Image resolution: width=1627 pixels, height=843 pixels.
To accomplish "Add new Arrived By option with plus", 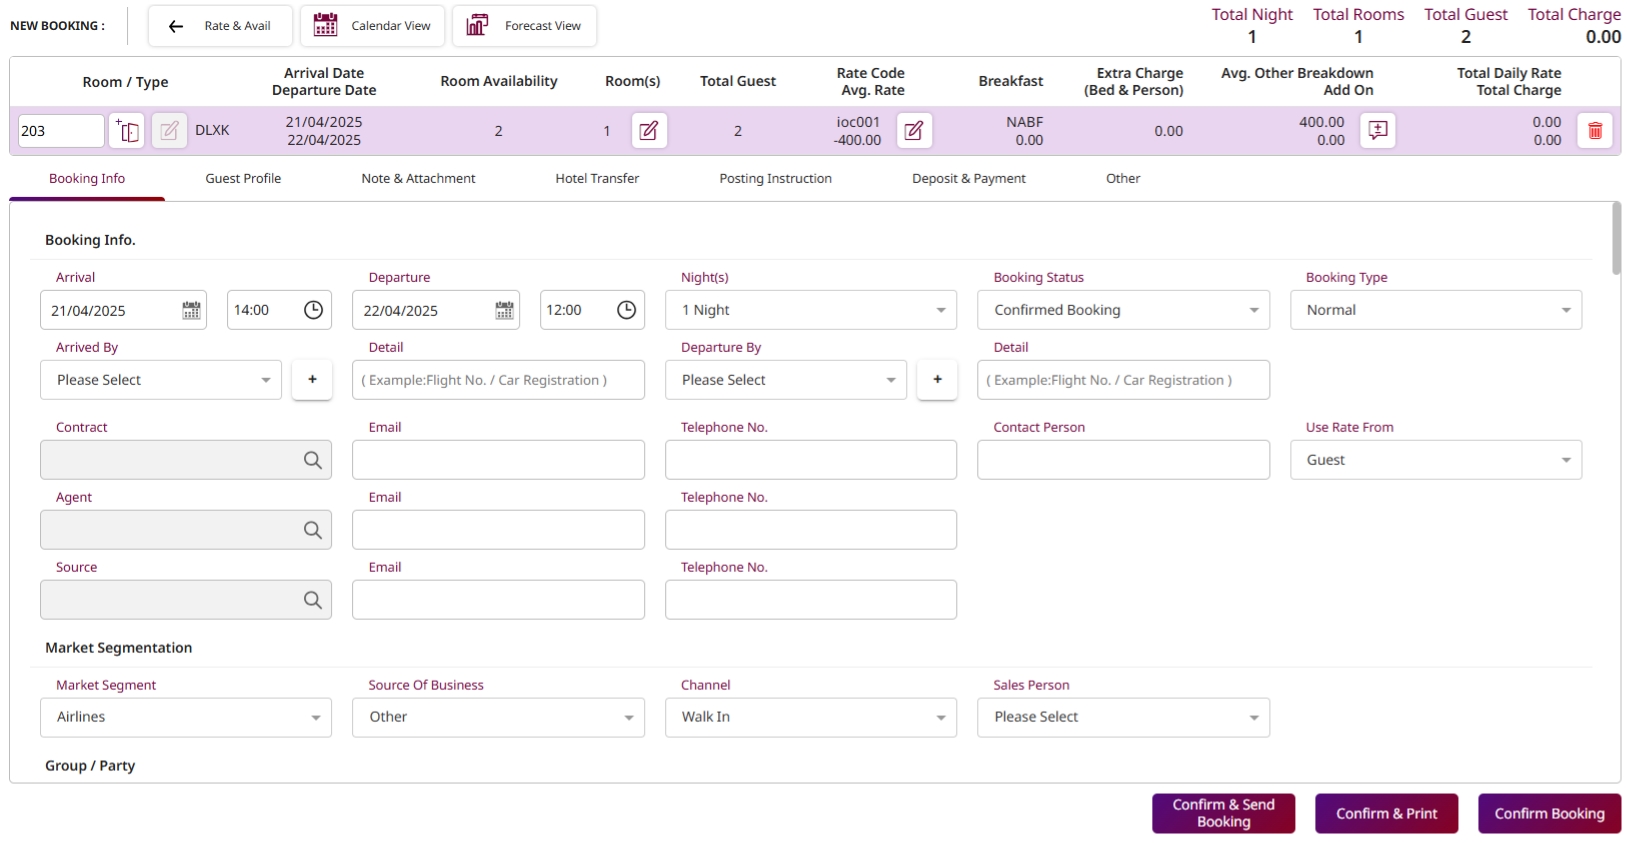I will tap(312, 380).
